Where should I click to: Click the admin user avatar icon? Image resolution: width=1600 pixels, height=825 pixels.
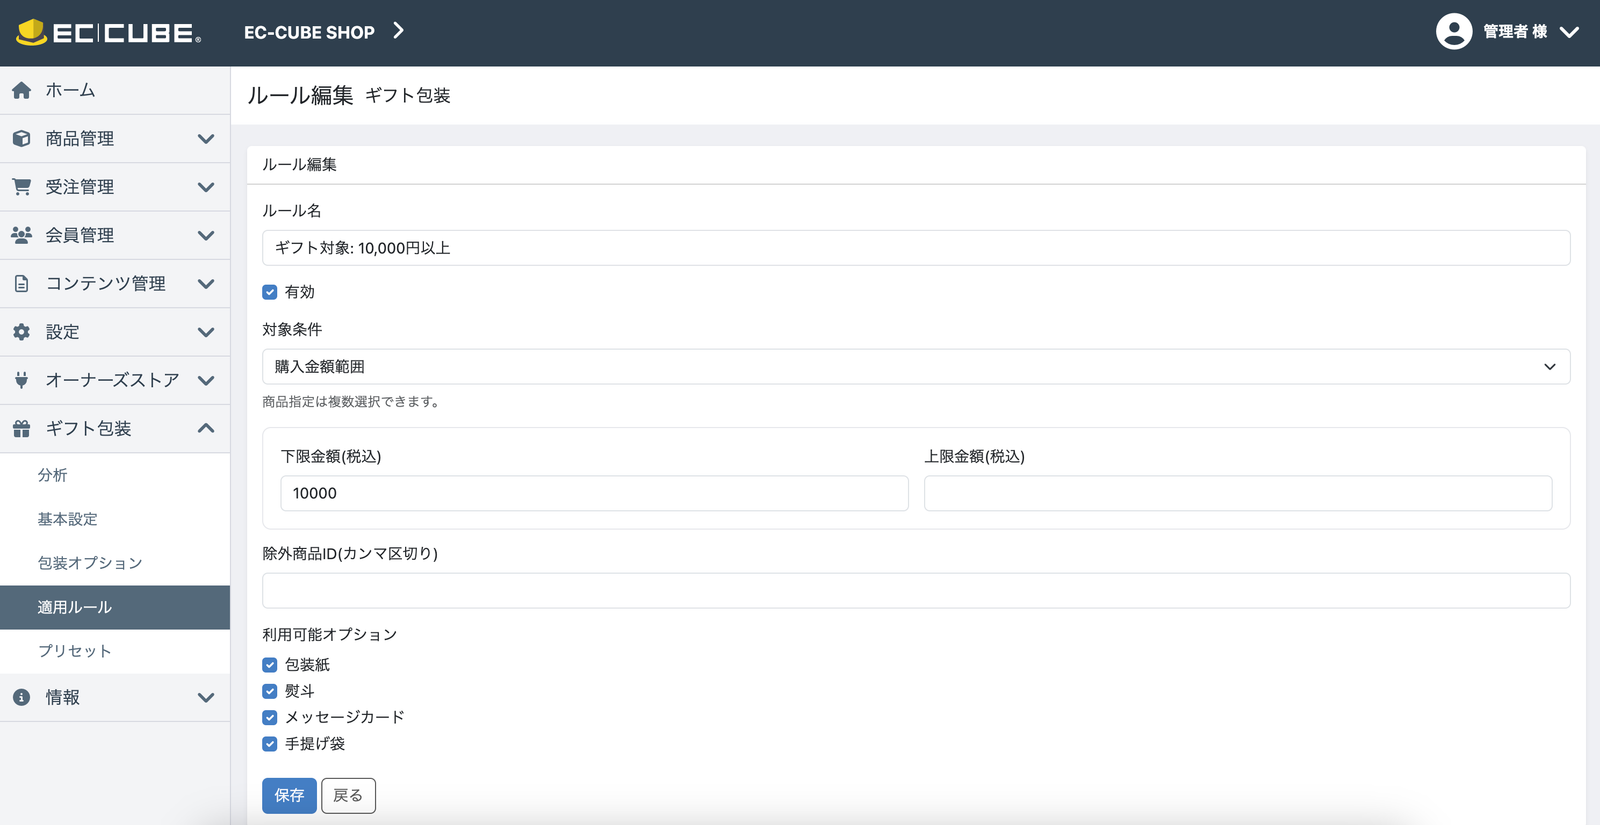click(1453, 32)
